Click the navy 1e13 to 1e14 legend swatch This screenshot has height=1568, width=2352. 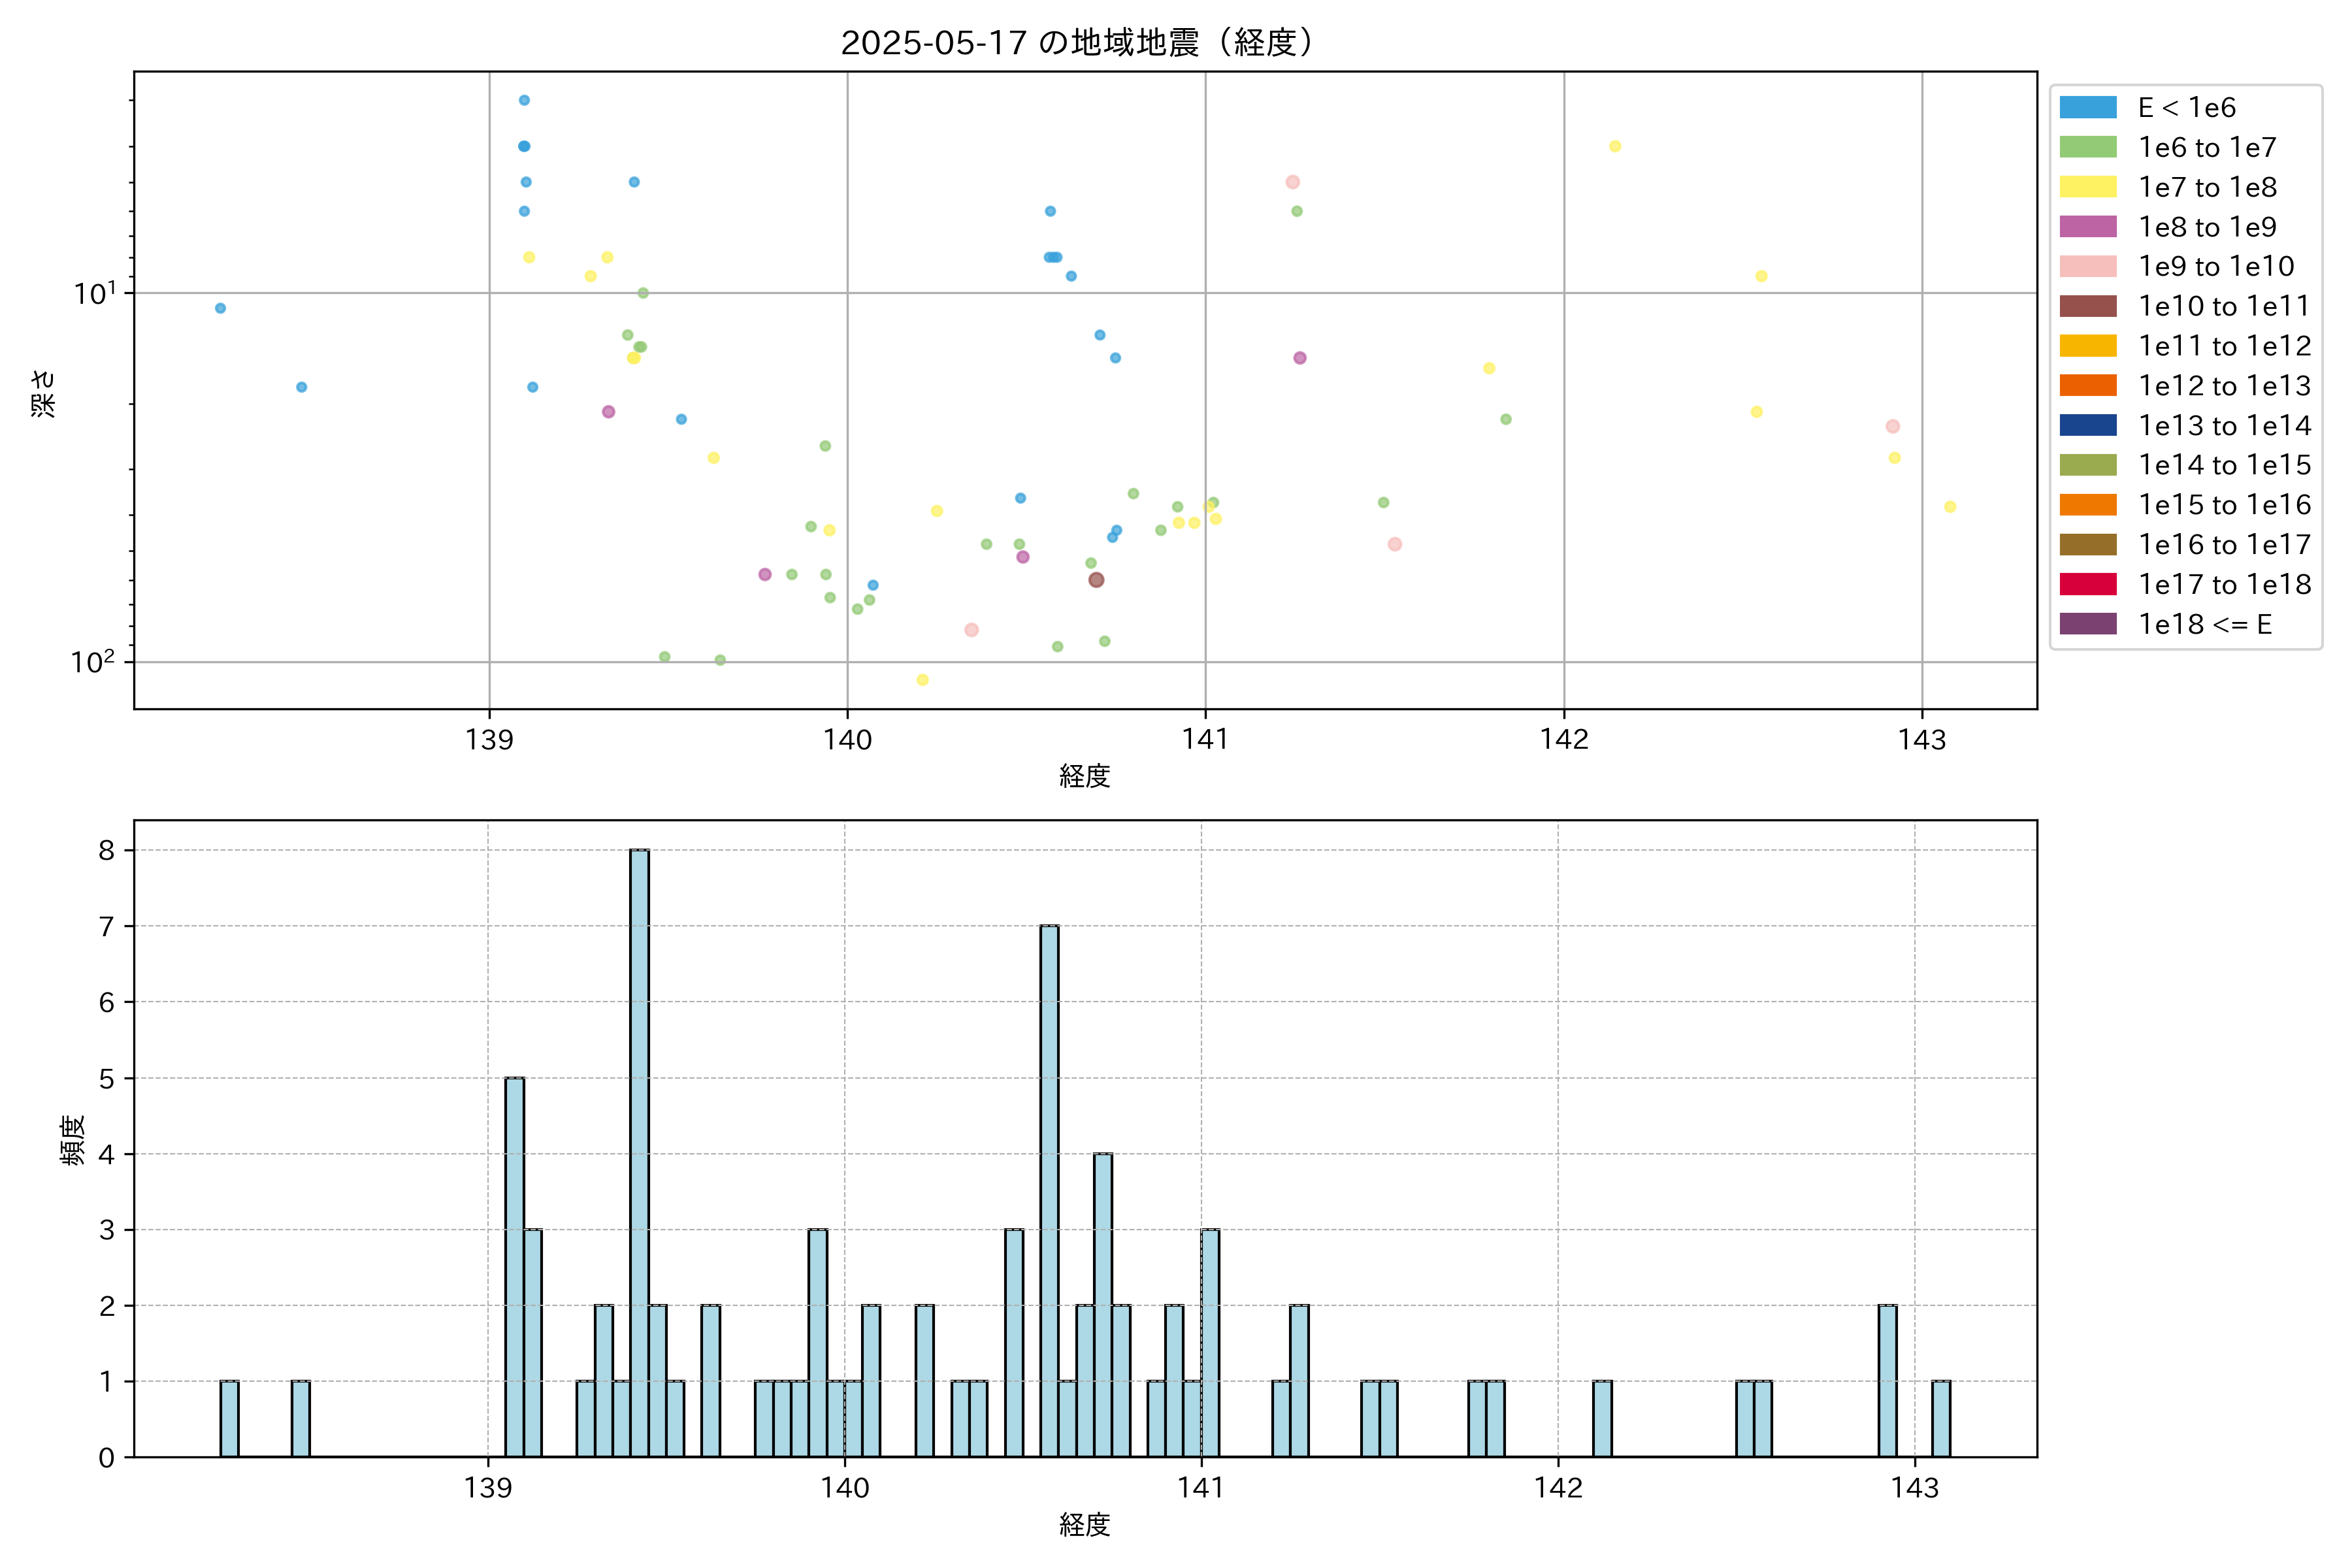(2087, 426)
